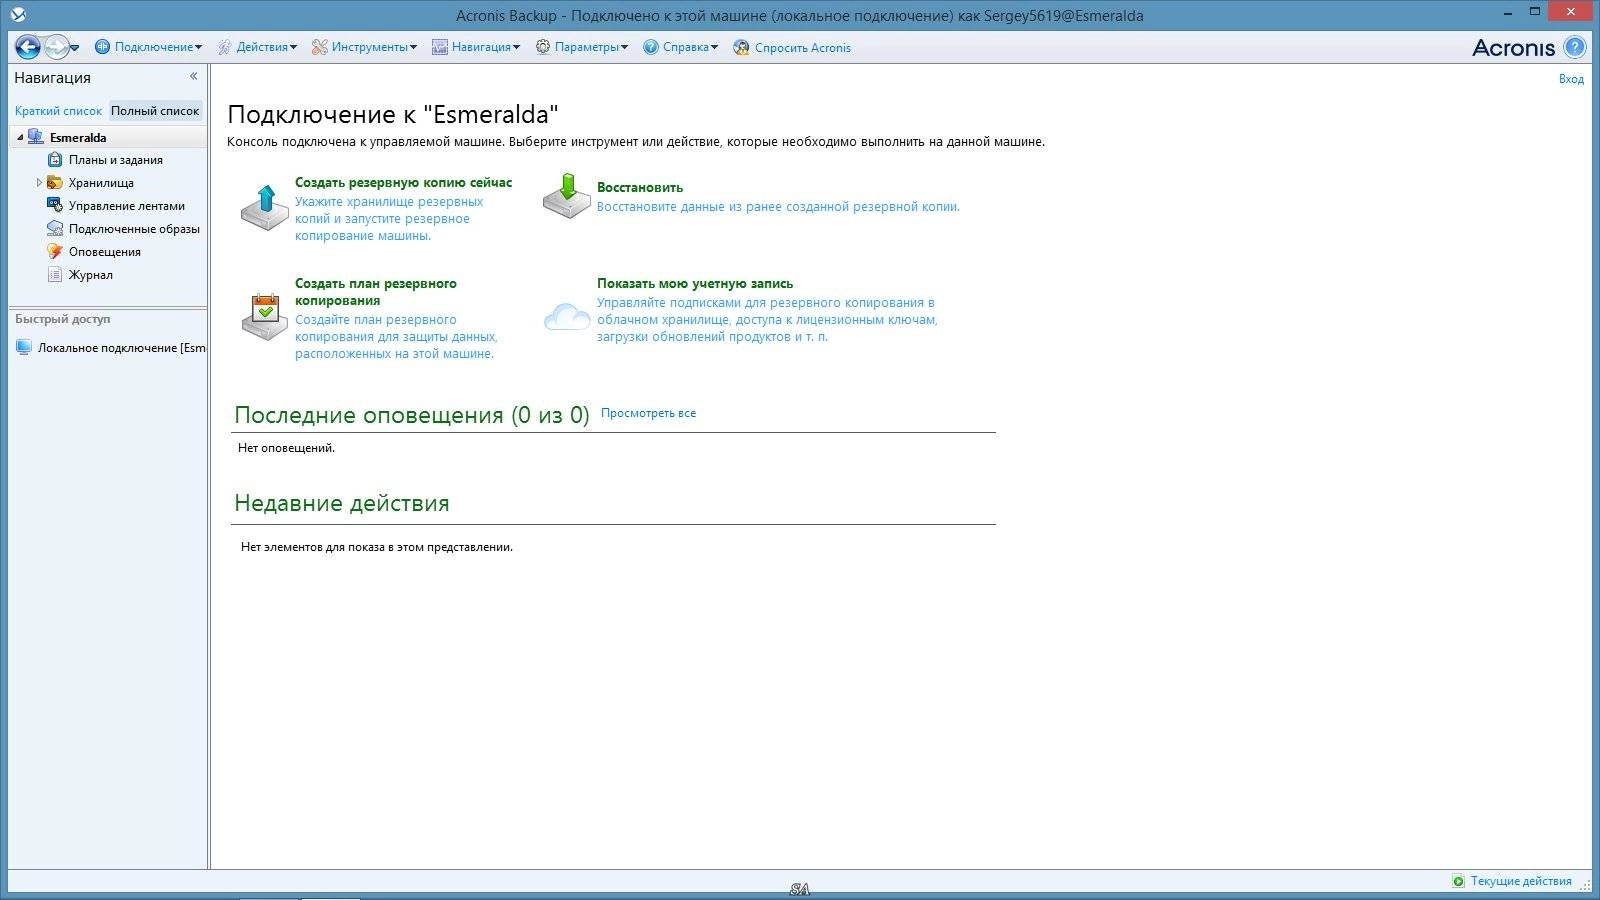Screen dimensions: 1600x900
Task: Click the Управление лентами icon
Action: [x=55, y=205]
